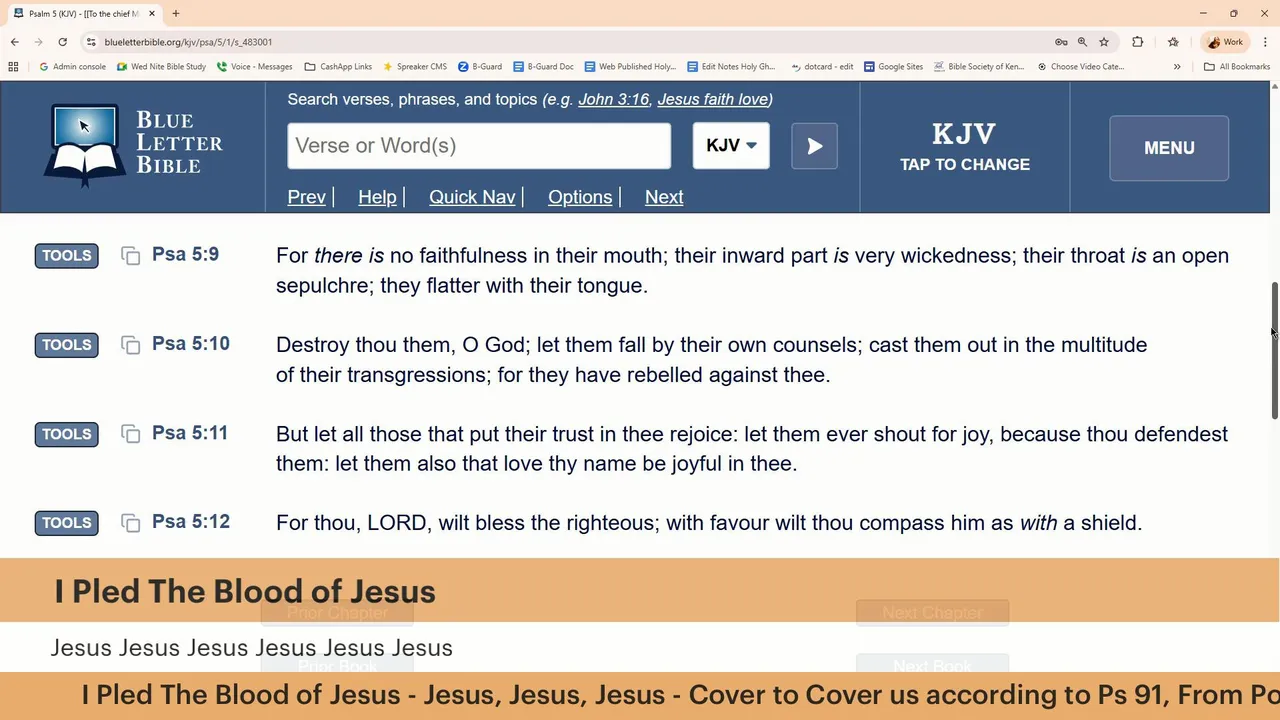The width and height of the screenshot is (1280, 720).
Task: Play audio with the triangle play button
Action: click(814, 146)
